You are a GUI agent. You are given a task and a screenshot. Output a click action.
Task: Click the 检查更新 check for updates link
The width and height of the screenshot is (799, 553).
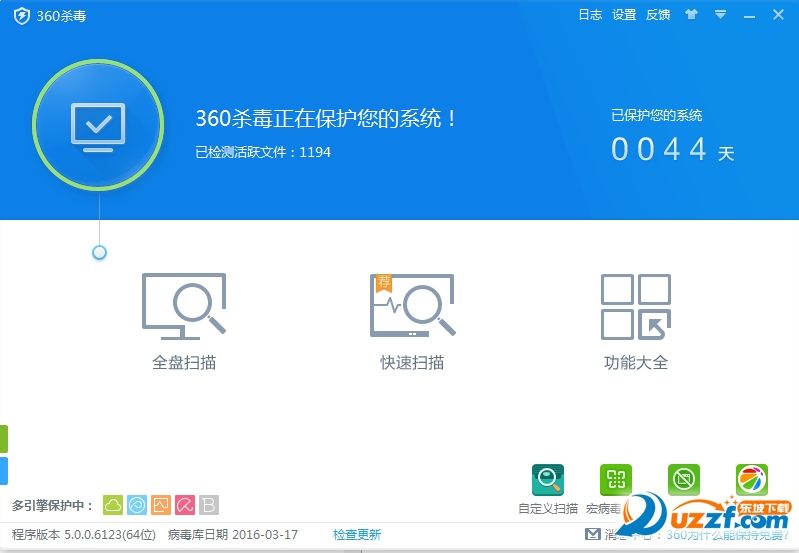357,535
